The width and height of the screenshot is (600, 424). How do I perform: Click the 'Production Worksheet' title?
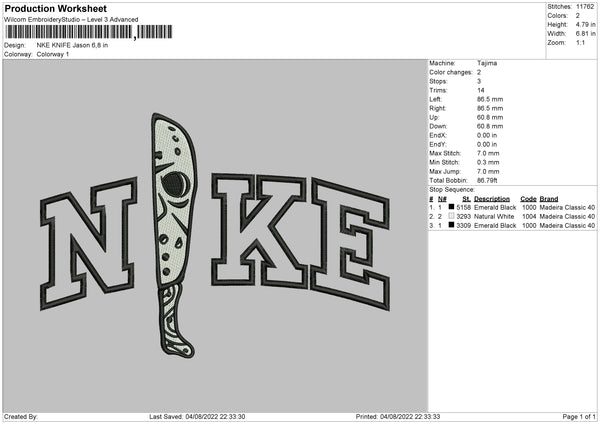pos(56,9)
